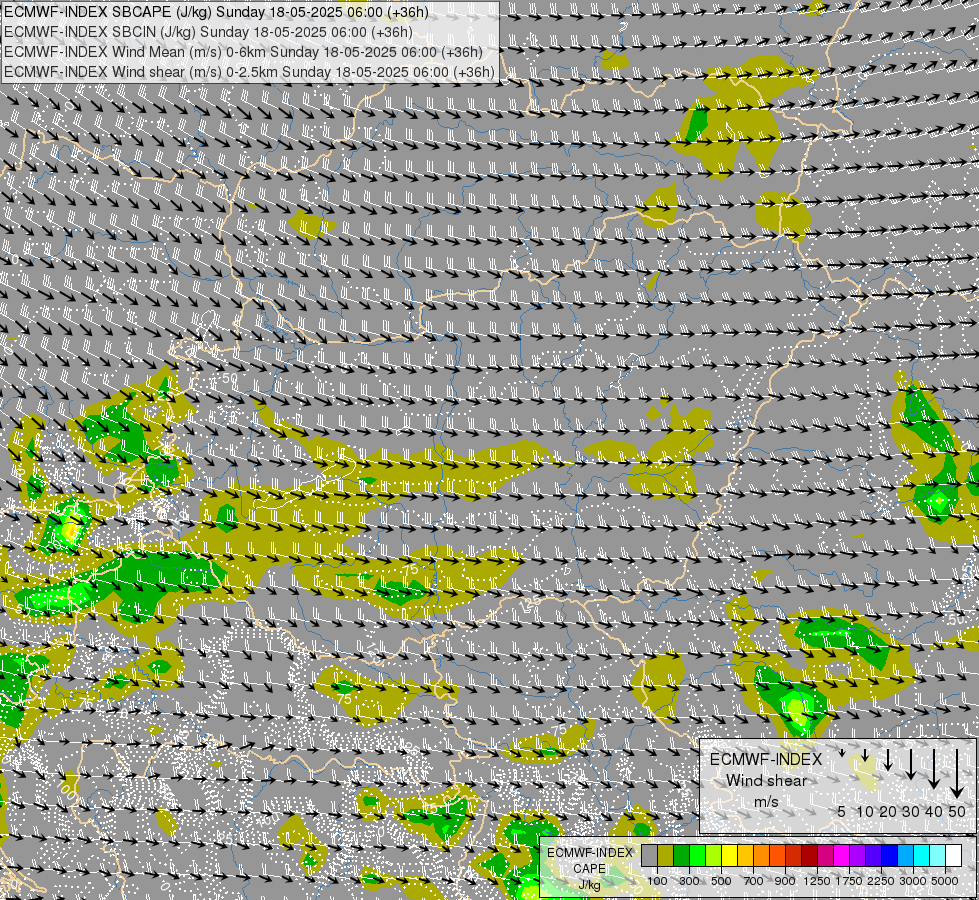This screenshot has height=900, width=979.
Task: Select the amber CAPE legend swatch
Action: [x=745, y=855]
